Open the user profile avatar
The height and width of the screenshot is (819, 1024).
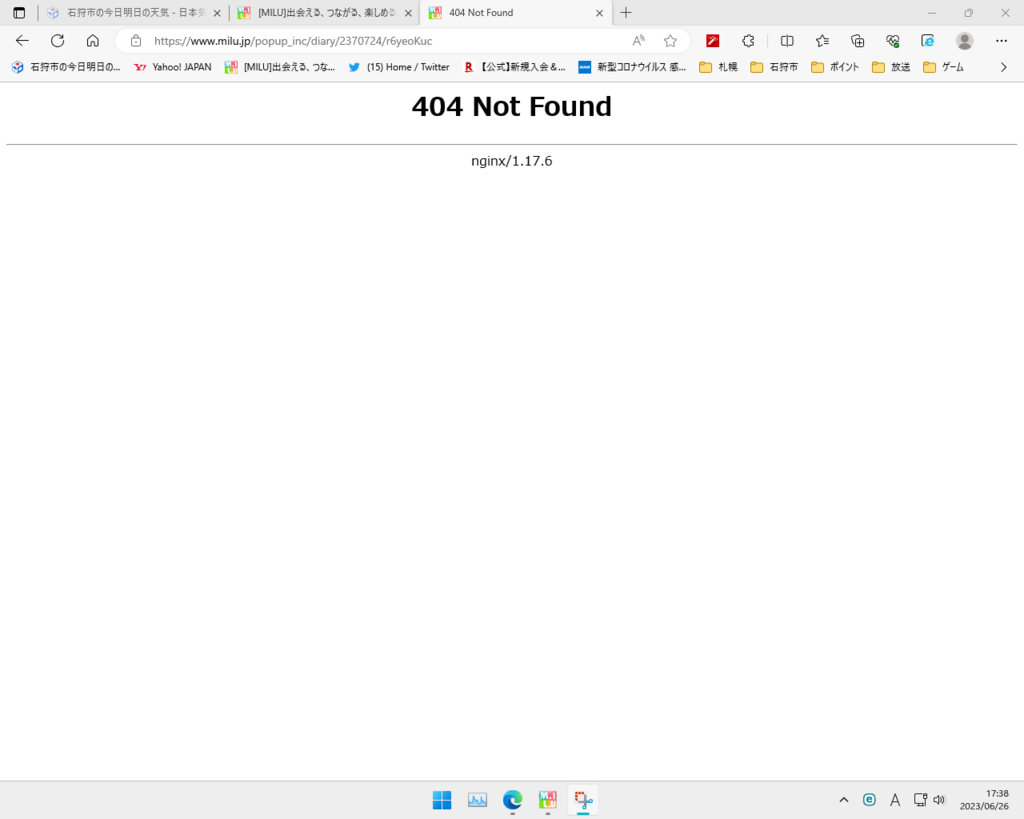tap(964, 41)
